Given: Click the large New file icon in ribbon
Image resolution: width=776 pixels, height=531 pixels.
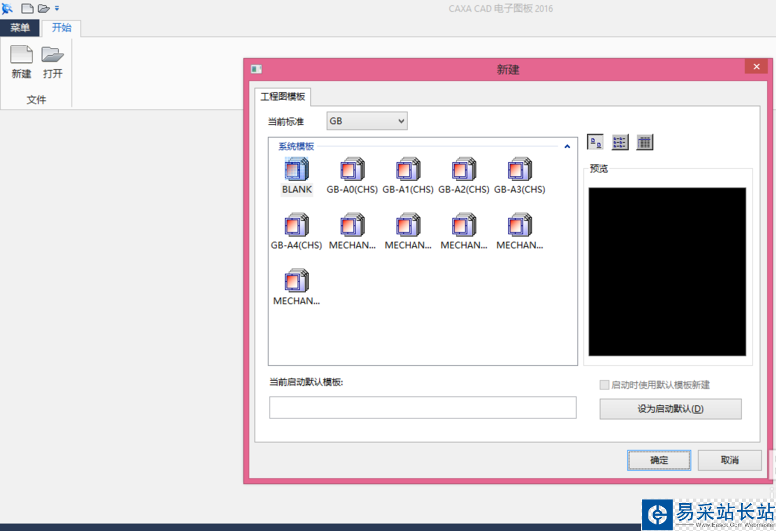Looking at the screenshot, I should coord(21,54).
